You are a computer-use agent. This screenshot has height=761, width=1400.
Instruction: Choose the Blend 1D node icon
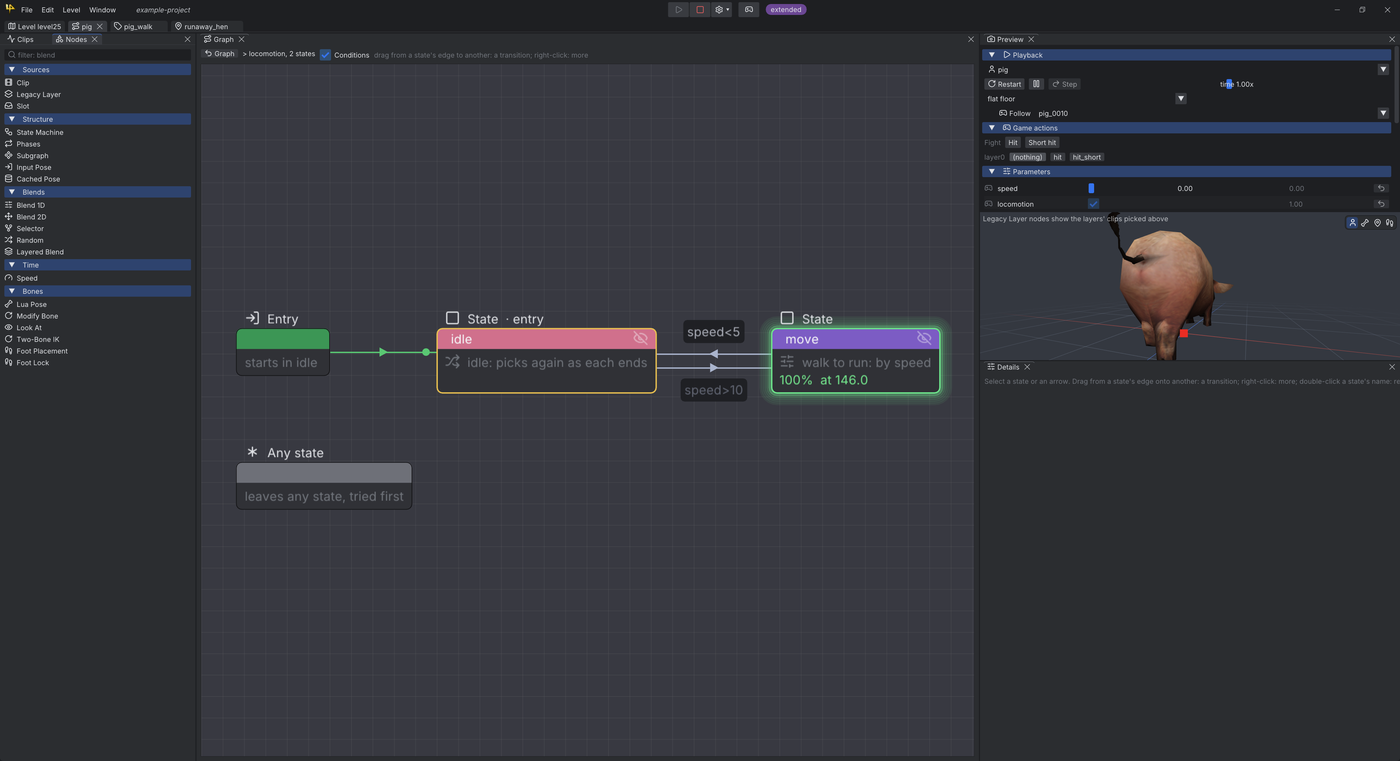(x=9, y=205)
